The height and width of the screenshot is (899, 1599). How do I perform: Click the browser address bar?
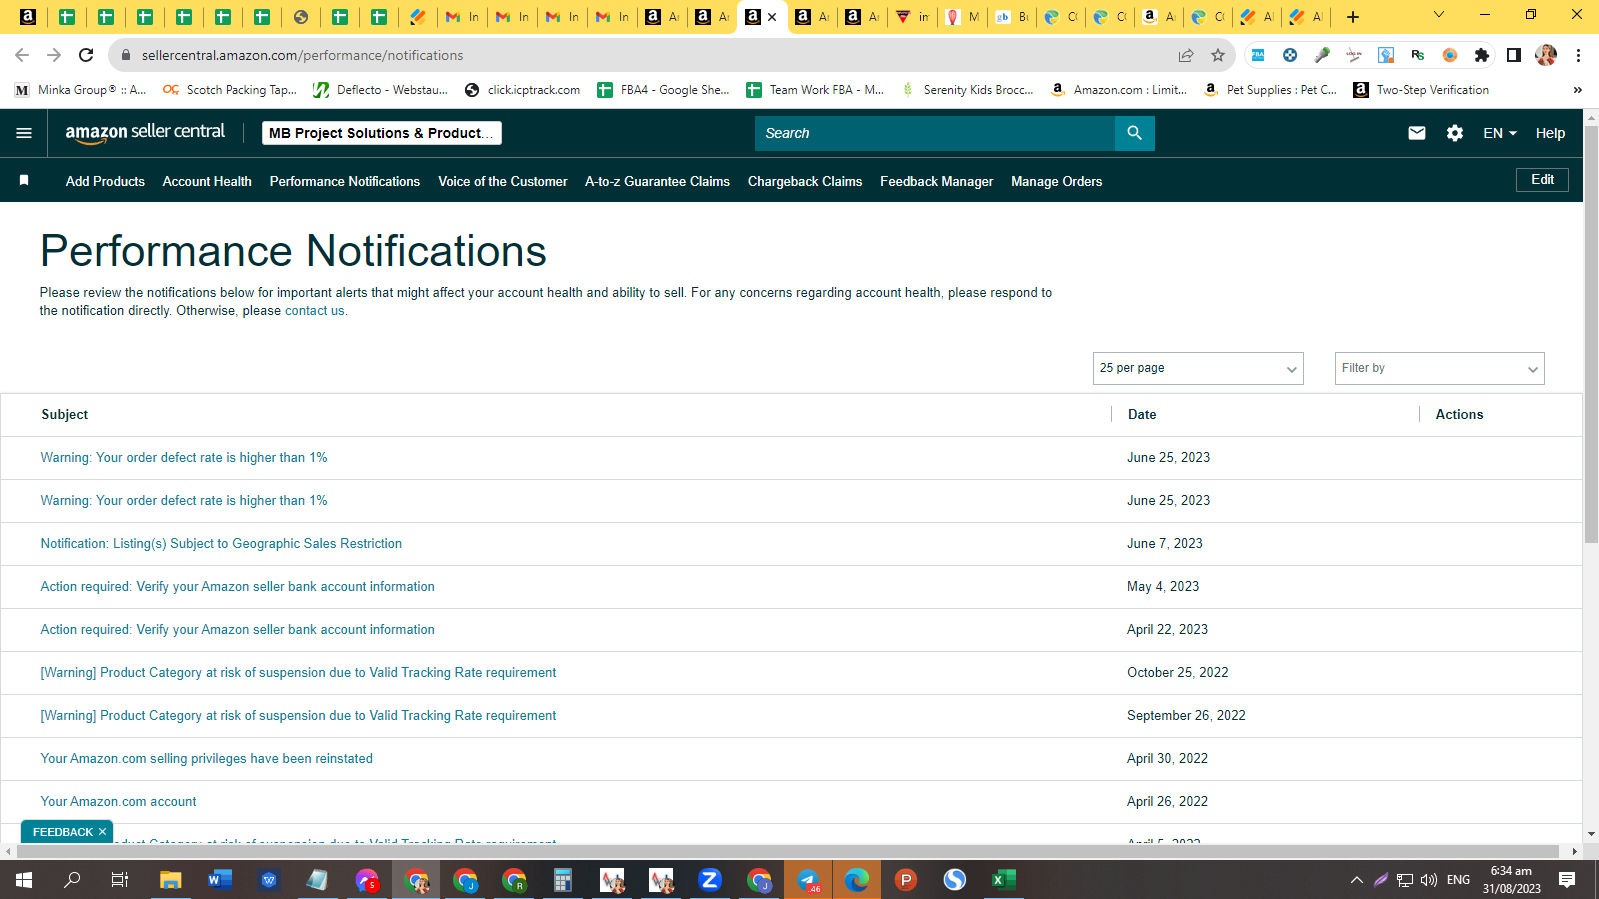[x=640, y=55]
